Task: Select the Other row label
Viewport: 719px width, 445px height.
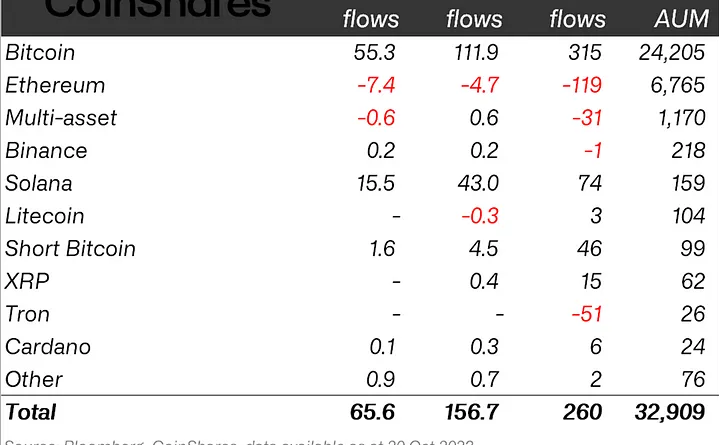Action: [x=34, y=379]
